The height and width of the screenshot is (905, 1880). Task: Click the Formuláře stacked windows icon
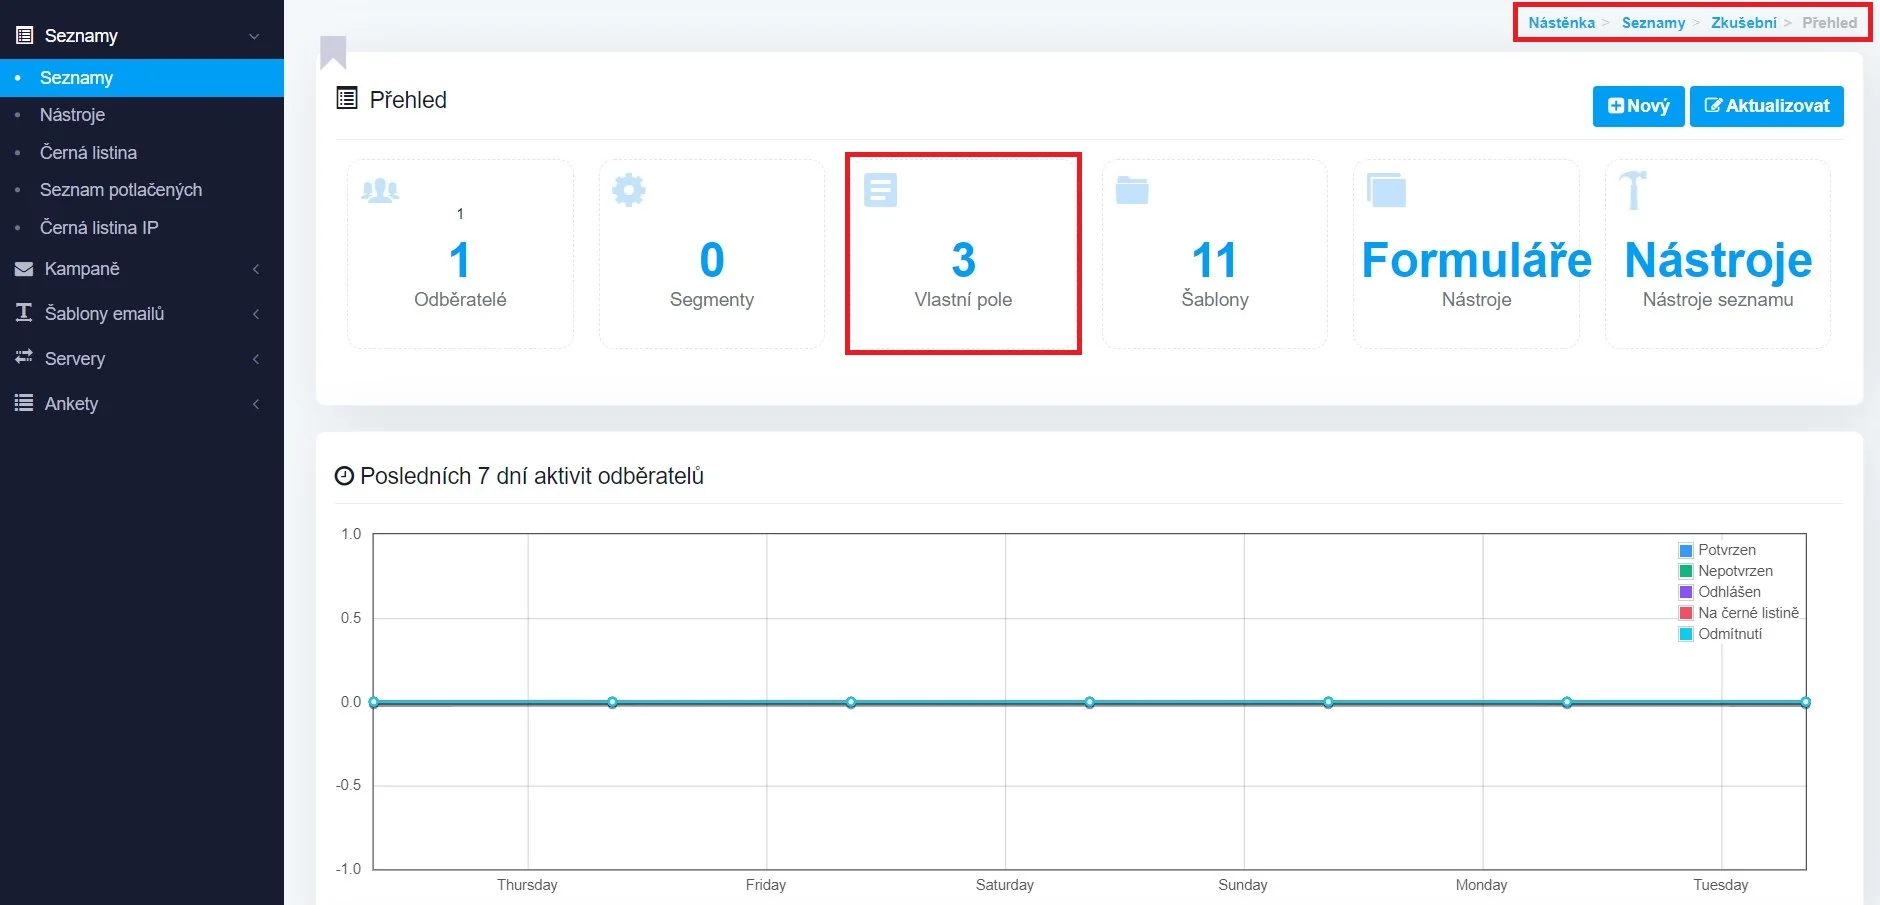[x=1386, y=190]
